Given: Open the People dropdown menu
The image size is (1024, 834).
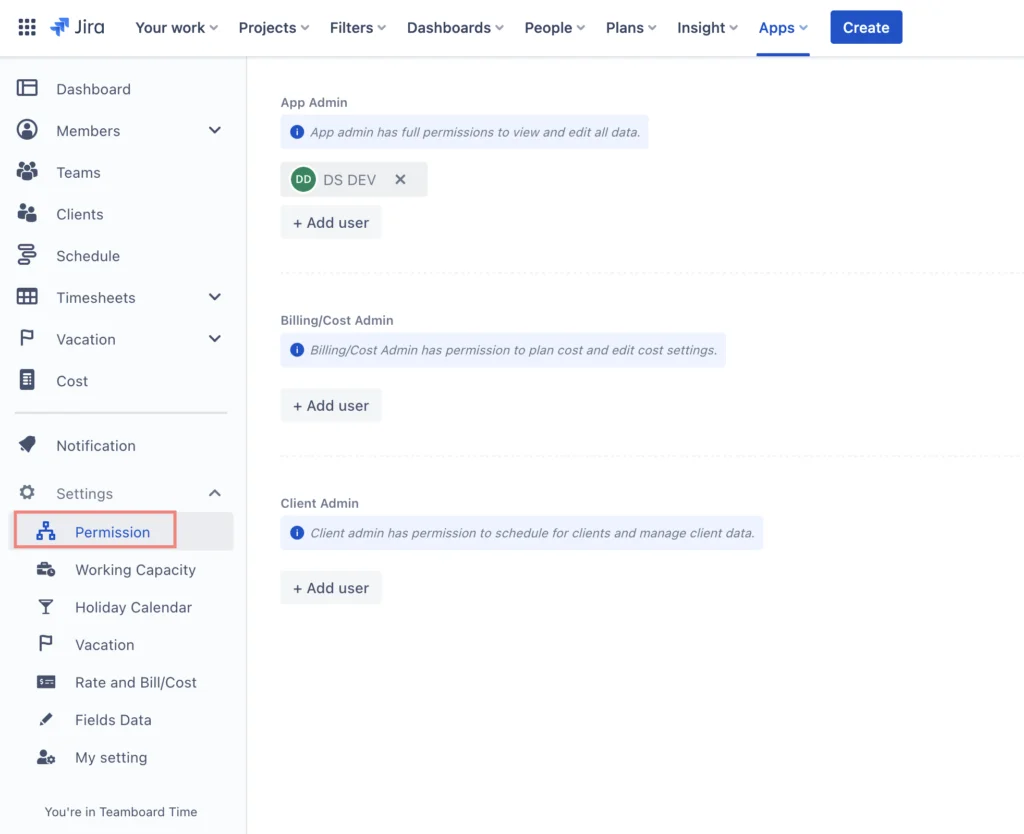Looking at the screenshot, I should 554,27.
